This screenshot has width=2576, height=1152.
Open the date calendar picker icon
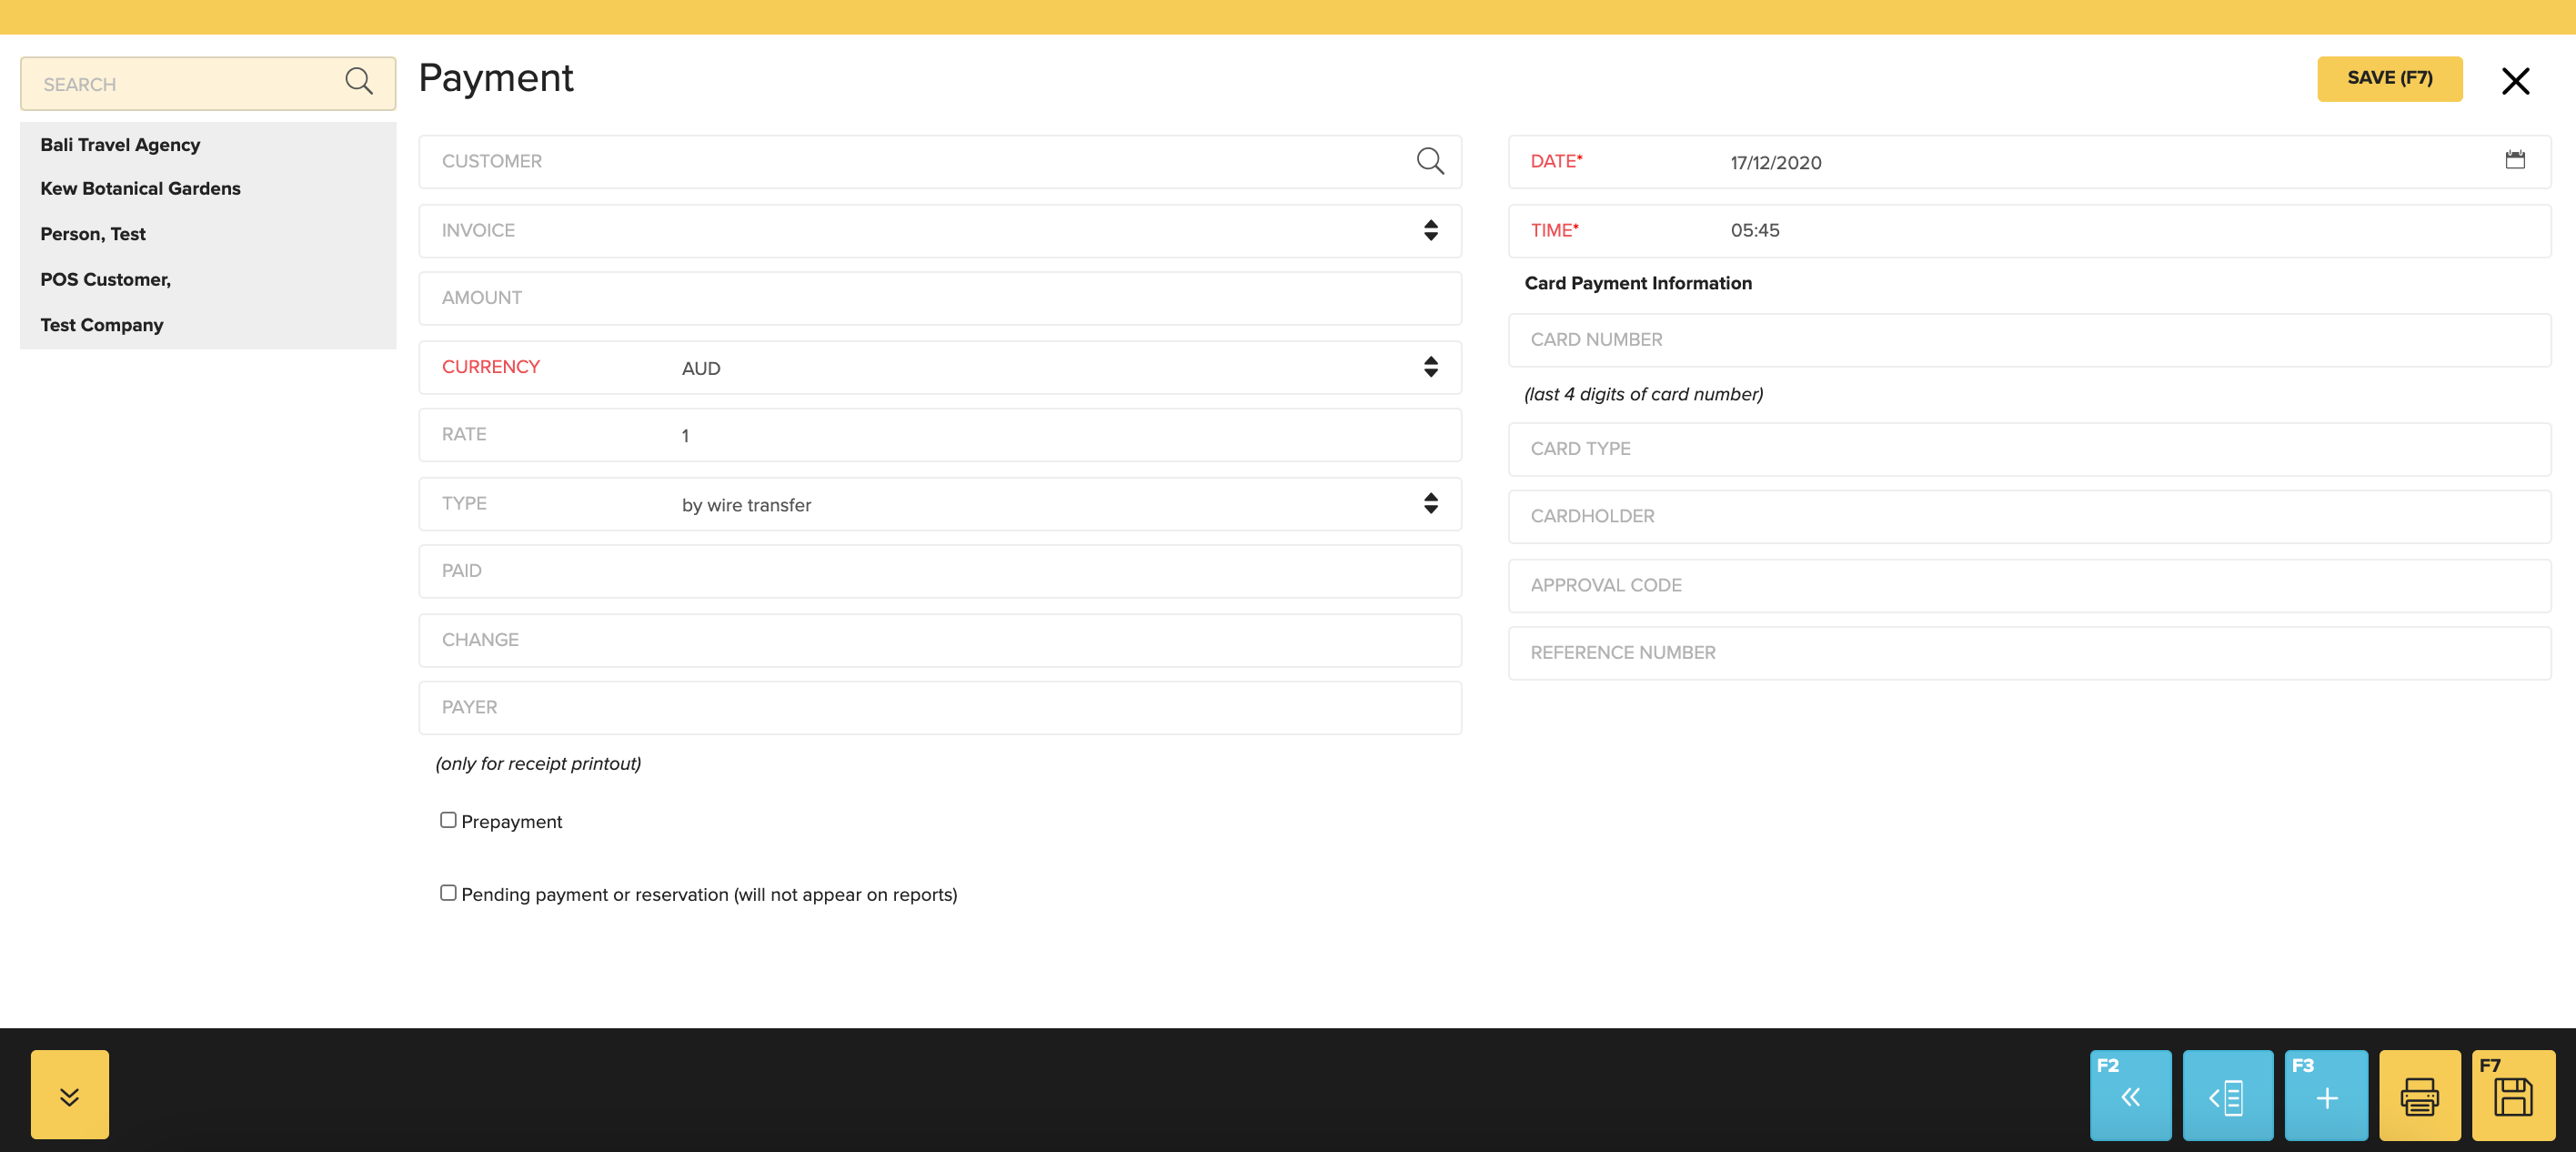(x=2515, y=160)
